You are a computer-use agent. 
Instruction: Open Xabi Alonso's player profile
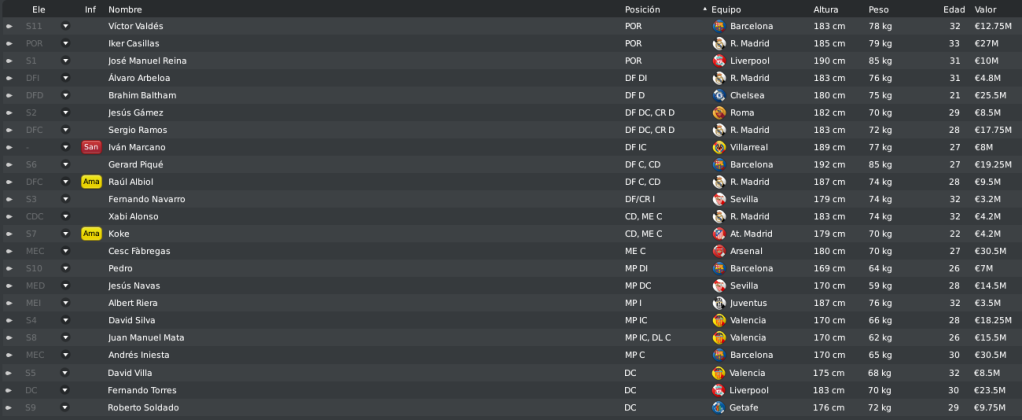pyautogui.click(x=133, y=217)
